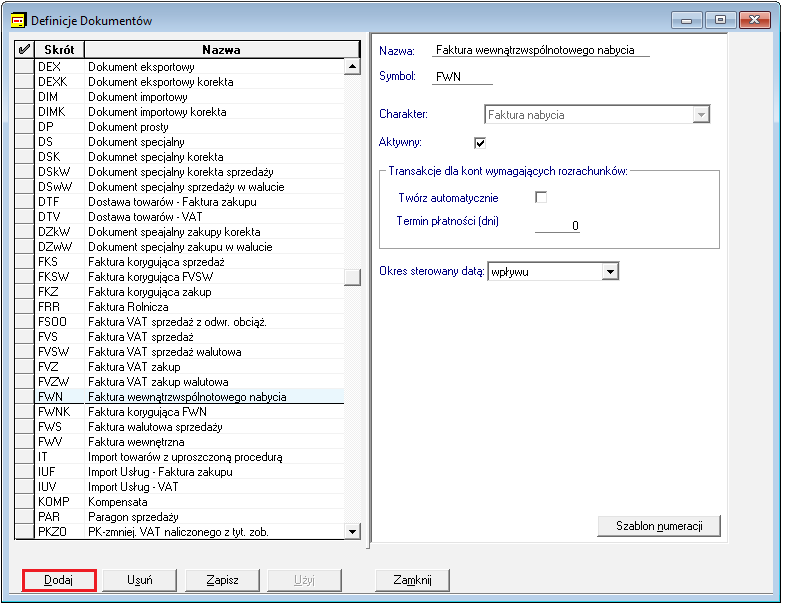Maximize the Definicje Dokumentów window
The width and height of the screenshot is (786, 607).
click(x=720, y=20)
